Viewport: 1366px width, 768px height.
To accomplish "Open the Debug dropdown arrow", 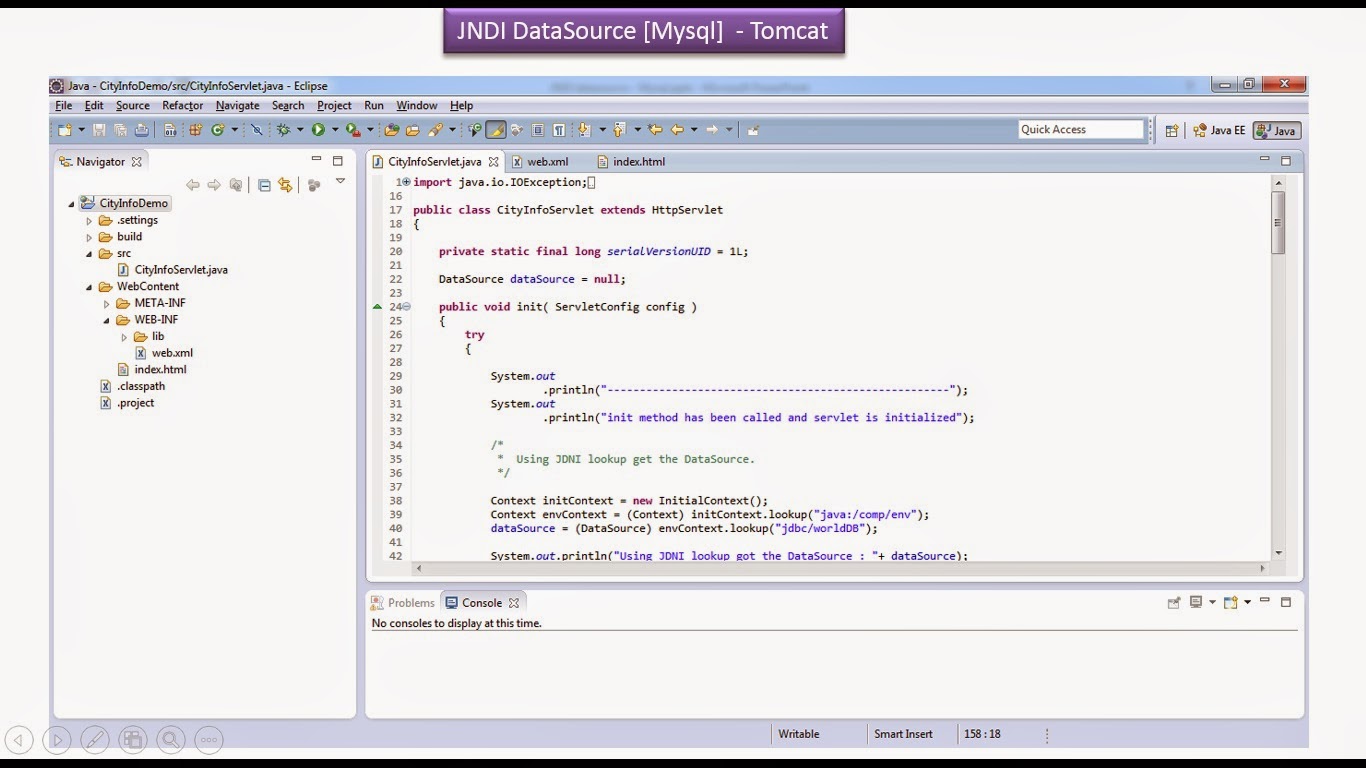I will tap(300, 130).
